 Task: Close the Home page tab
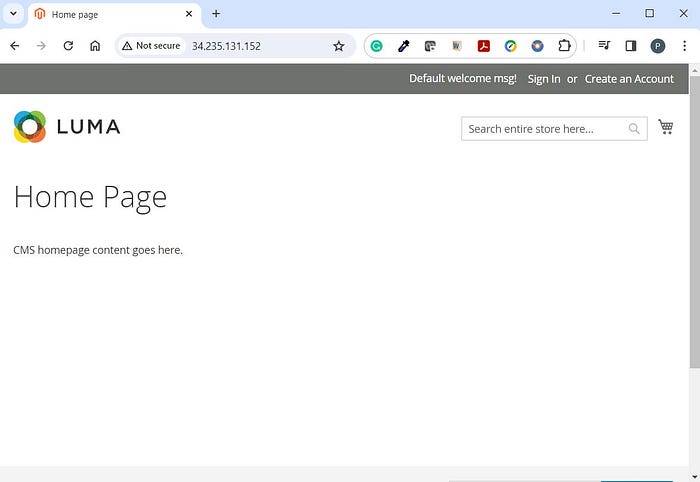(x=189, y=14)
